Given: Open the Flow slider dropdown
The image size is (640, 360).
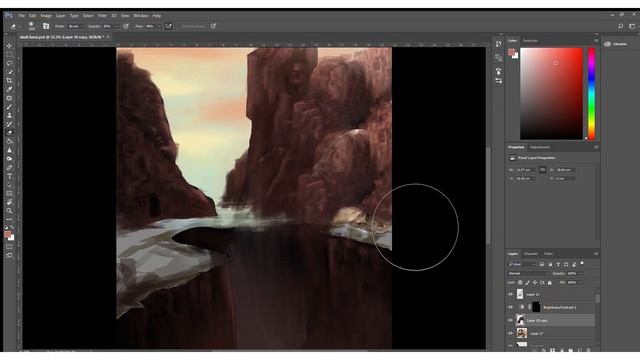Looking at the screenshot, I should 159,26.
